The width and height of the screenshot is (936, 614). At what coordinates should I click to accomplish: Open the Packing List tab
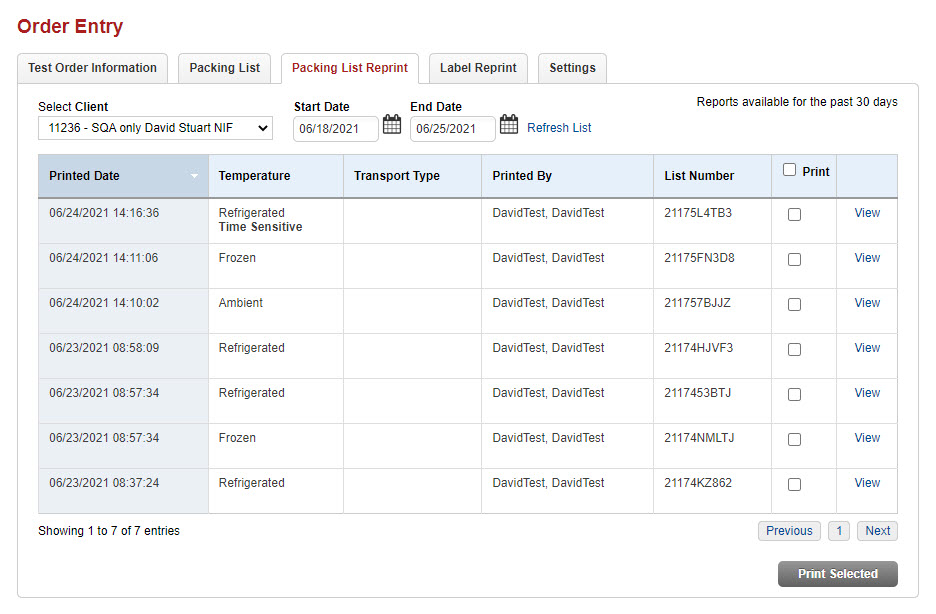(x=225, y=68)
